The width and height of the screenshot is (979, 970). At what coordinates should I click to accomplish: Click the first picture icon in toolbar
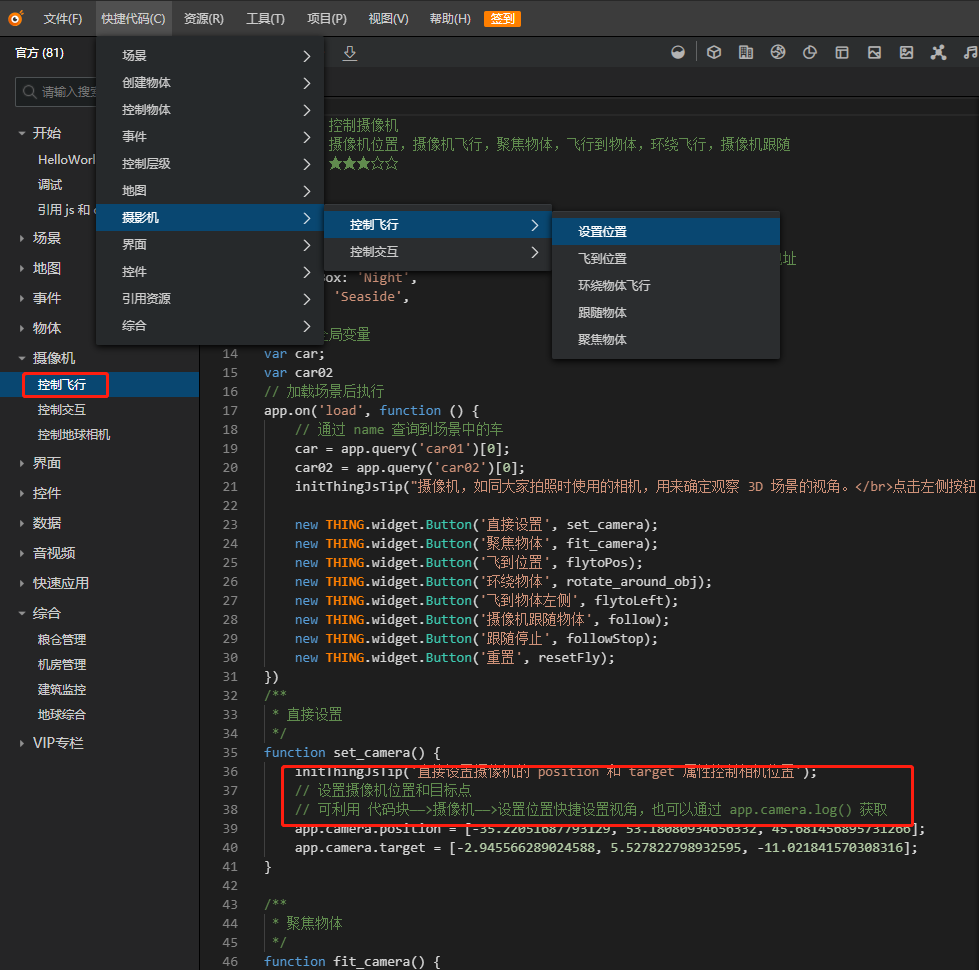[x=874, y=52]
